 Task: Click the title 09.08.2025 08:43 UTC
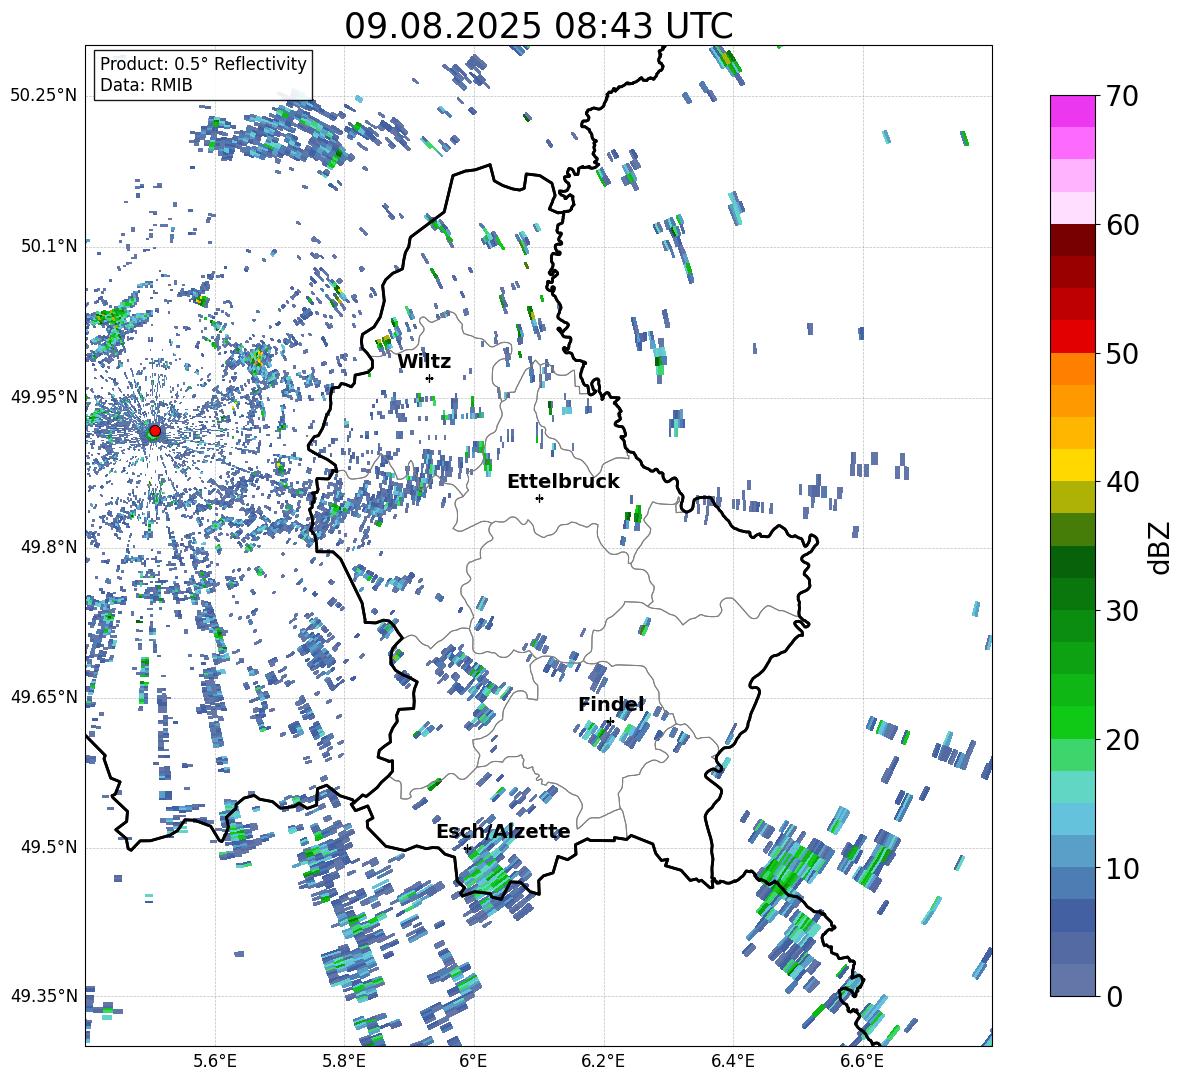coord(539,26)
